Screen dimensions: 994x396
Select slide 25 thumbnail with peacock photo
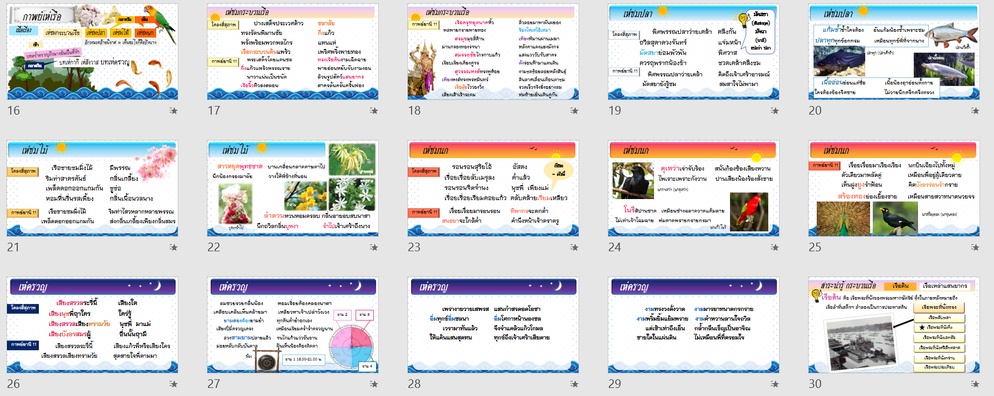coord(894,188)
